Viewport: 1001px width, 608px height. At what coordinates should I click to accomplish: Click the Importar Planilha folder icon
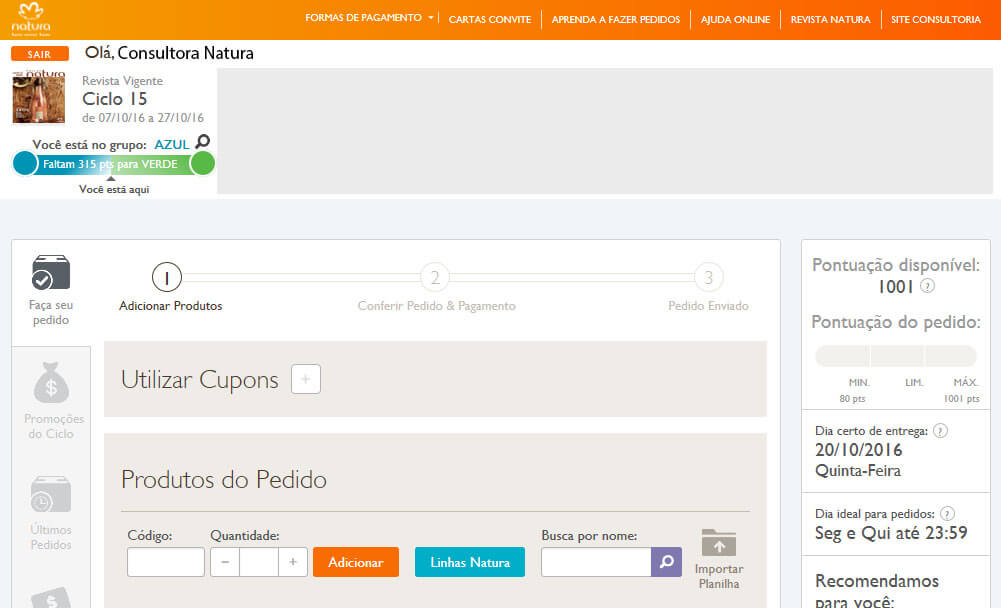coord(719,543)
